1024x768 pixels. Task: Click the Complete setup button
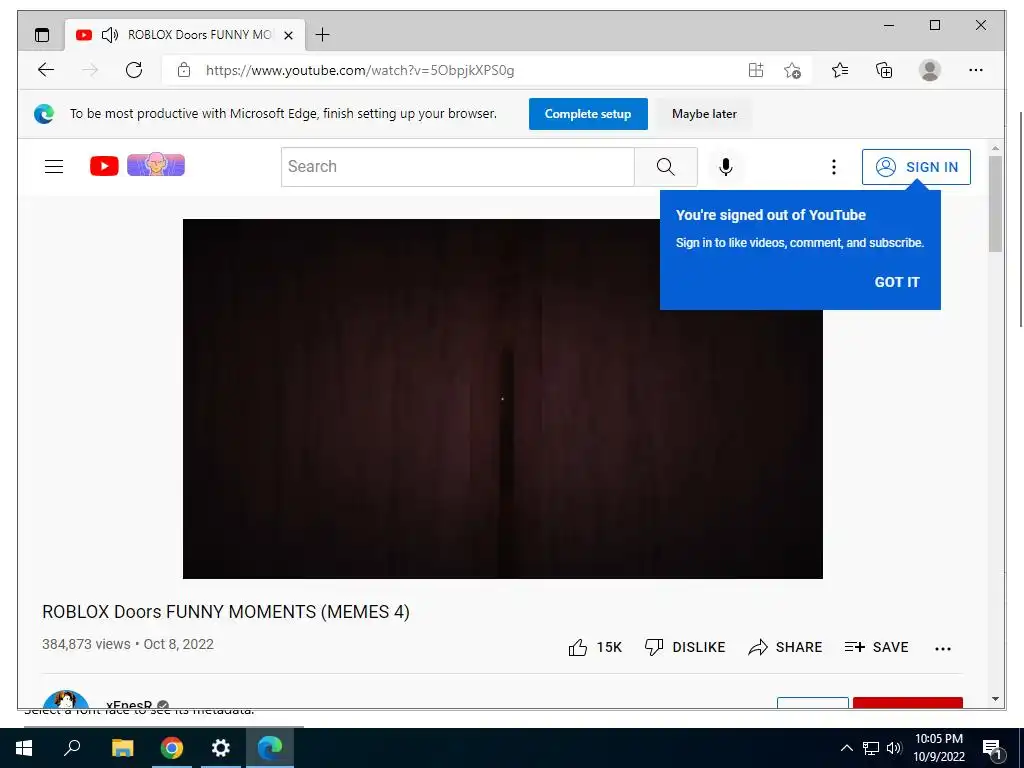point(588,114)
